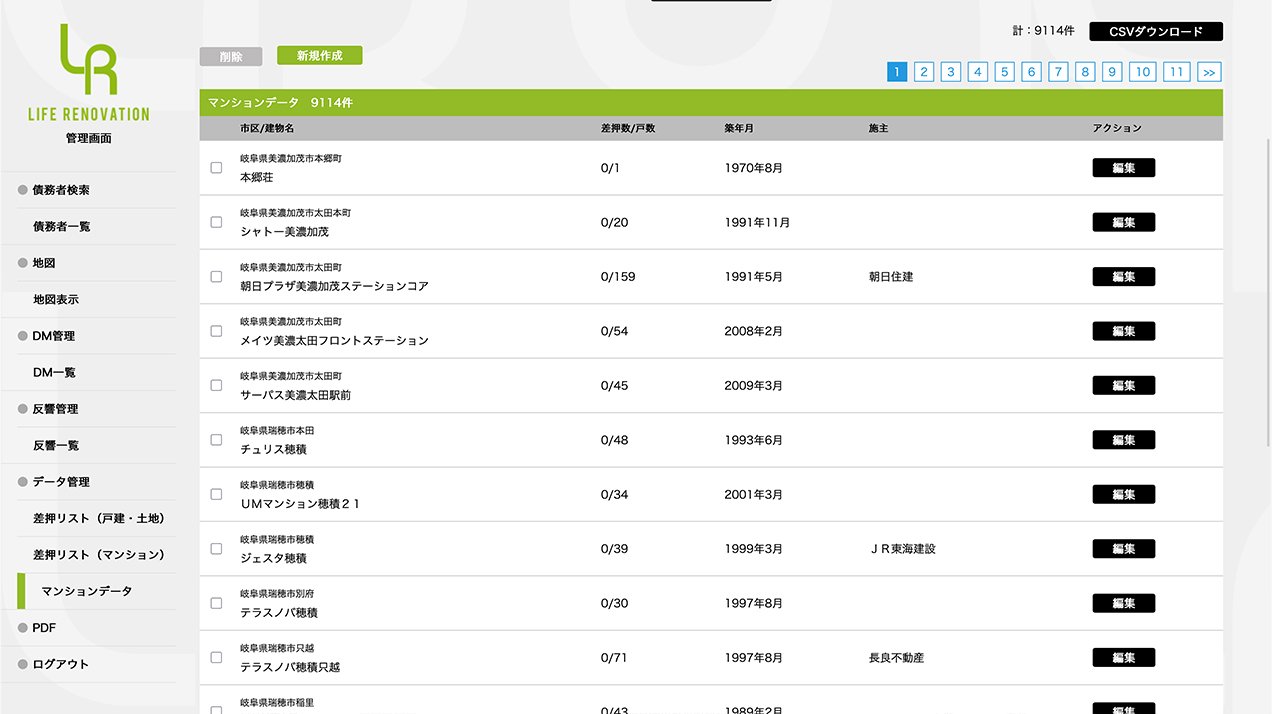Screen dimensions: 1272x714
Task: Click 編集 for サーパス美濃太田駅前
Action: click(x=1123, y=386)
